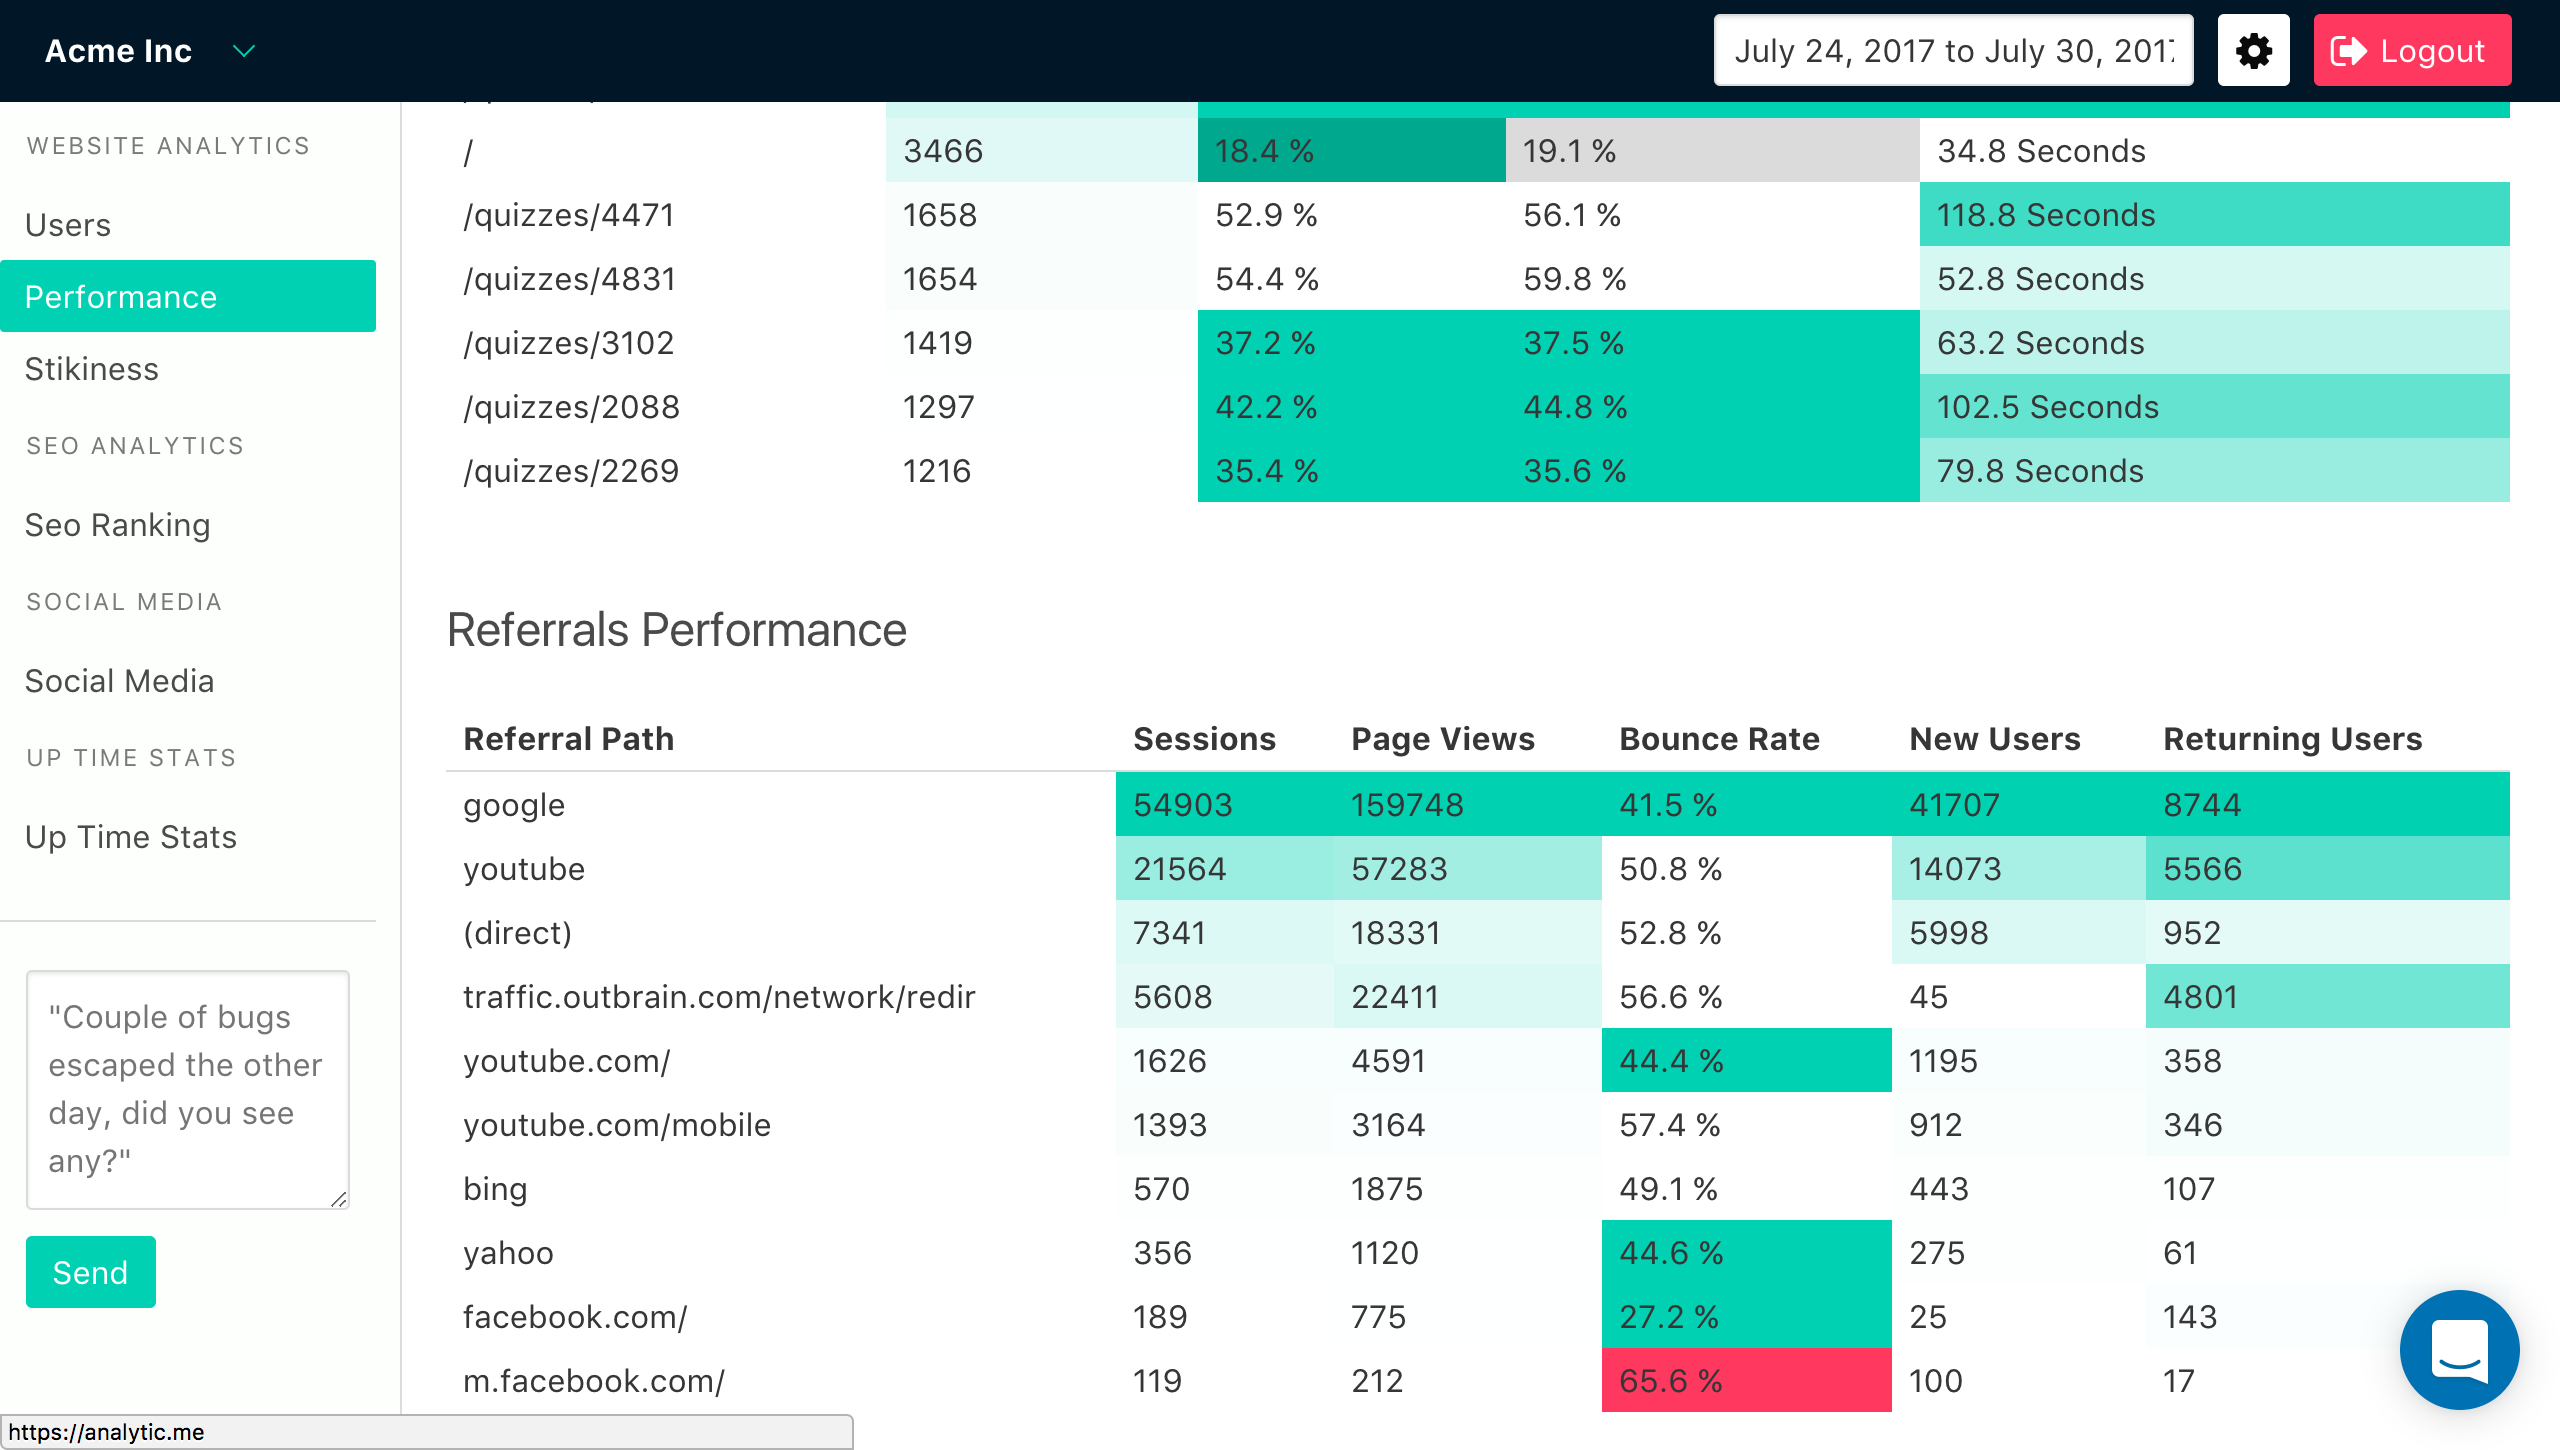Select Performance in the sidebar
The height and width of the screenshot is (1450, 2560).
pyautogui.click(x=120, y=296)
